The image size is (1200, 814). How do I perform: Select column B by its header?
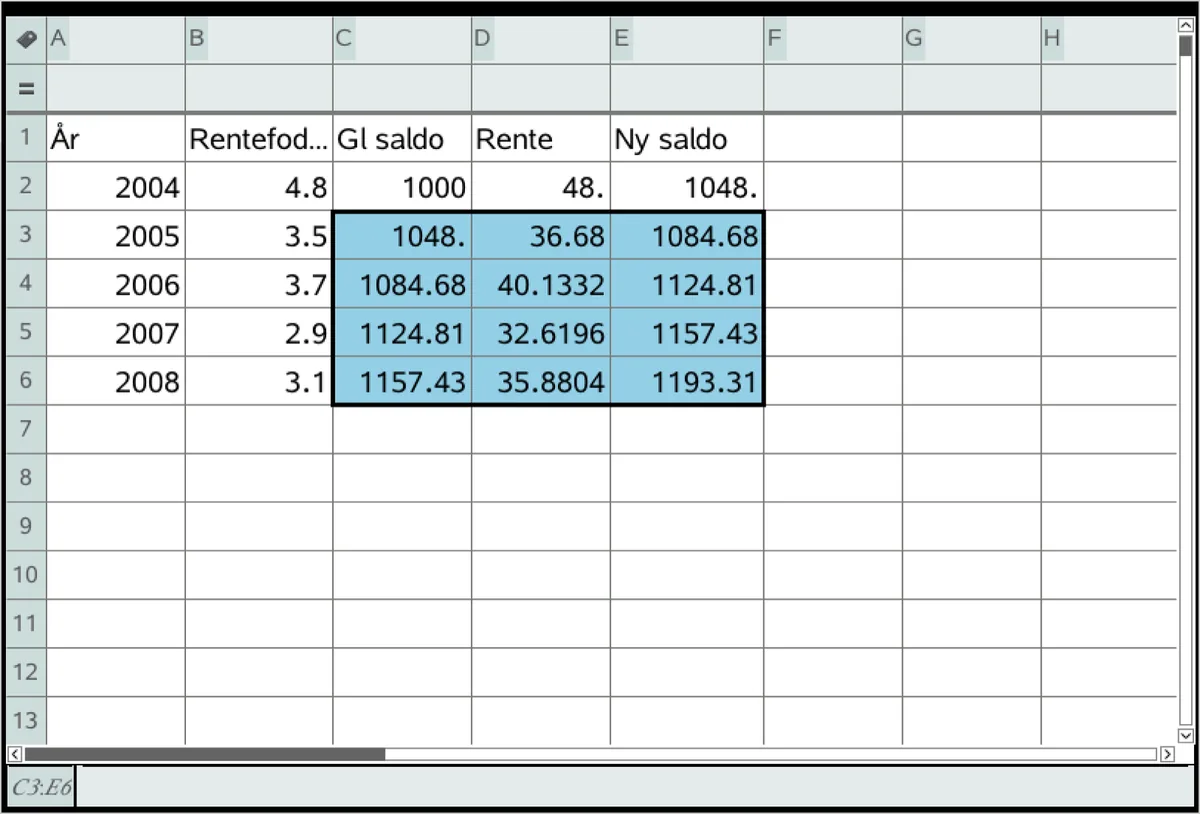[x=259, y=40]
